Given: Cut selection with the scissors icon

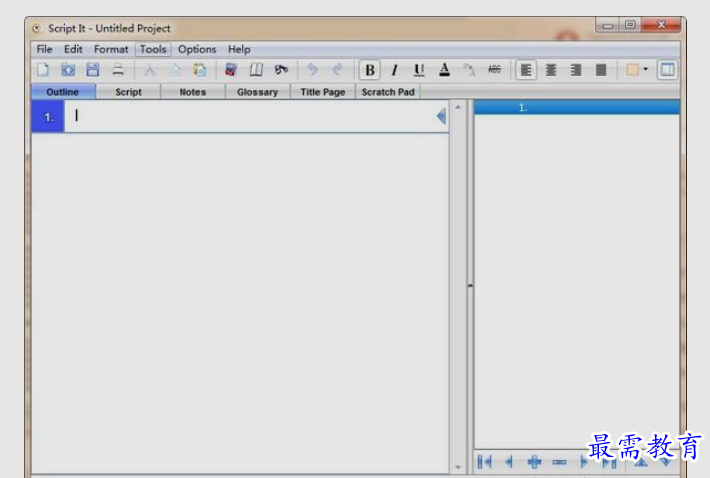Looking at the screenshot, I should coord(150,70).
